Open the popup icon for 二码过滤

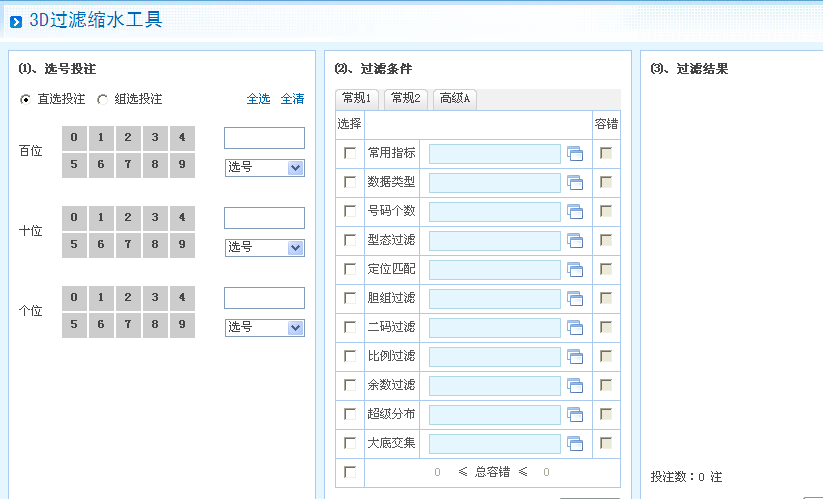click(575, 327)
